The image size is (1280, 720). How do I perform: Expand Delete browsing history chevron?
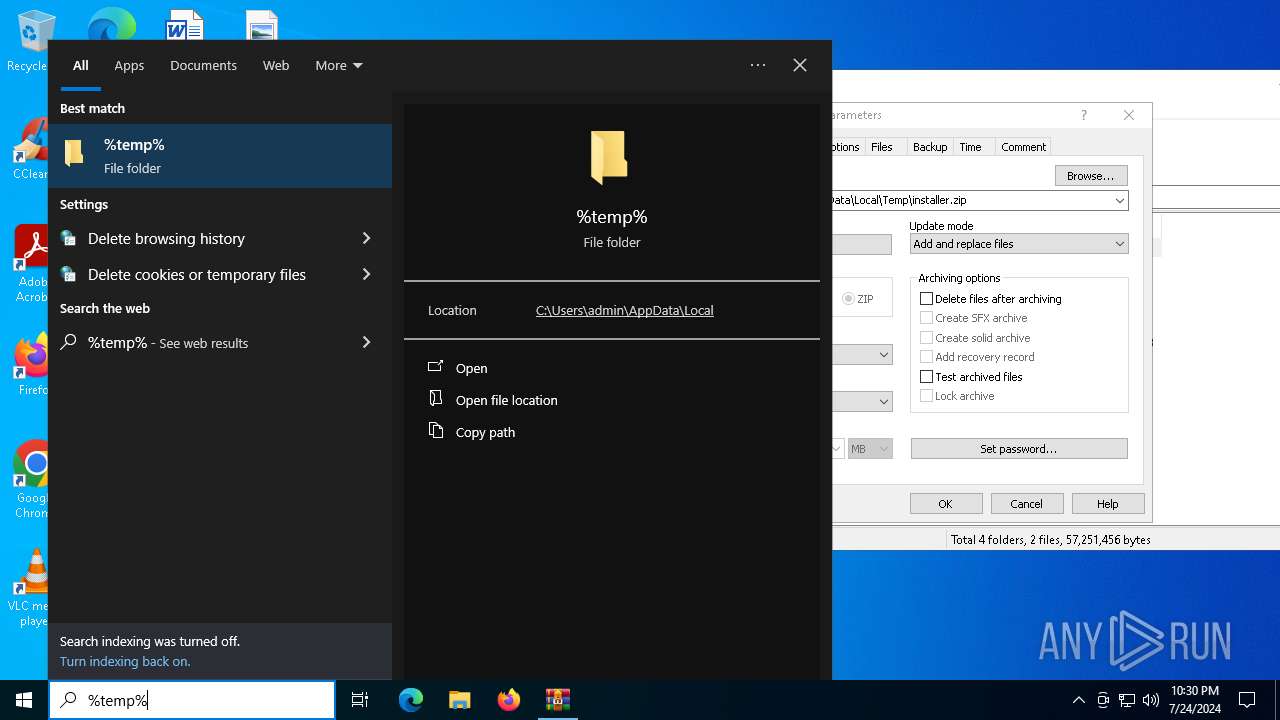pyautogui.click(x=366, y=238)
